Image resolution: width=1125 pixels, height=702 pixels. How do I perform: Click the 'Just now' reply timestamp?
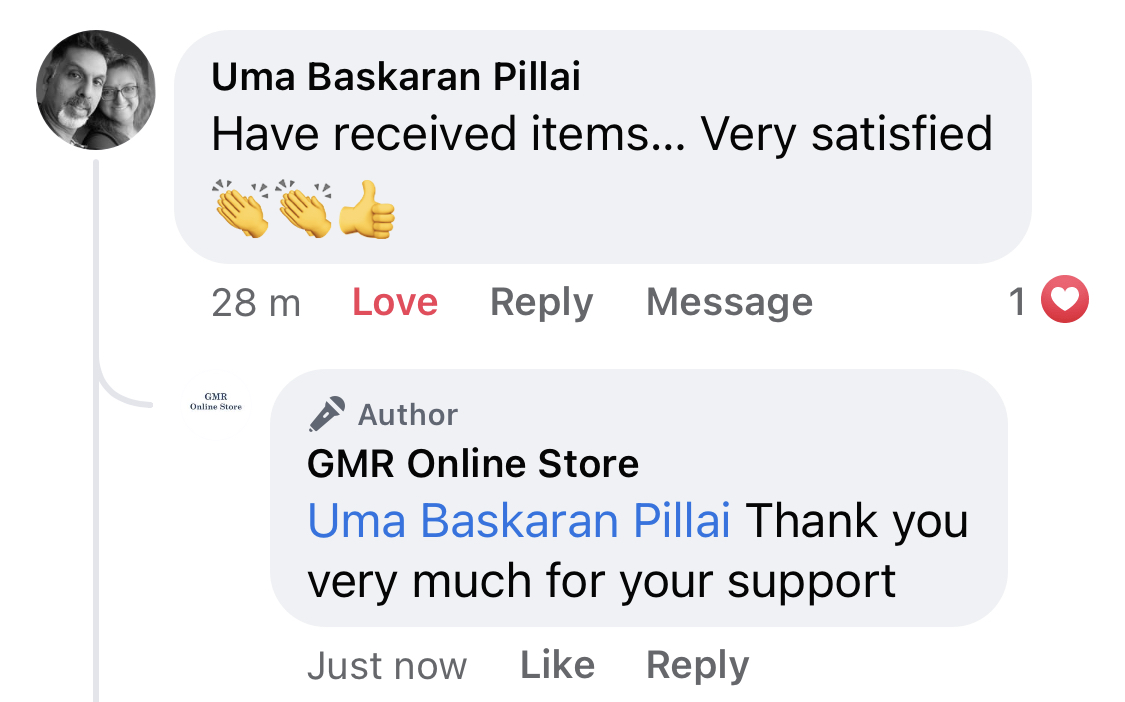pyautogui.click(x=387, y=666)
